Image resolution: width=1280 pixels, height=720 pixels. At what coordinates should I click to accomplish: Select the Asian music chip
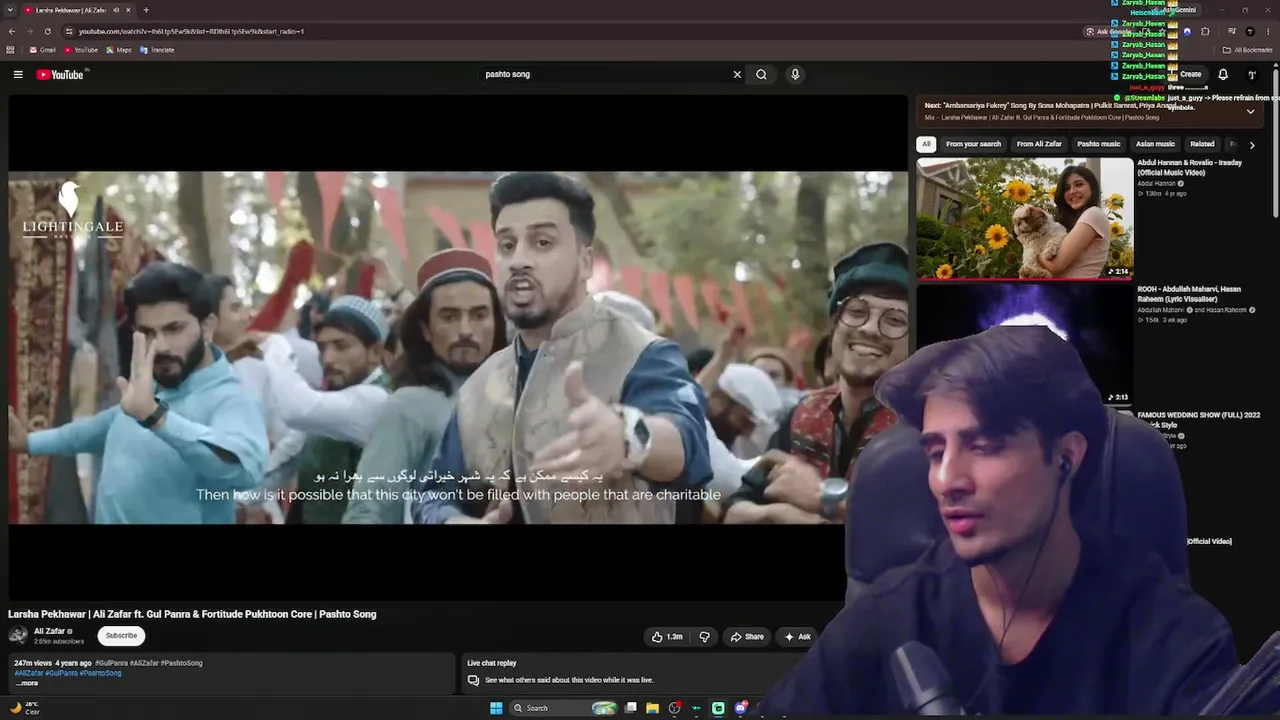(1155, 144)
